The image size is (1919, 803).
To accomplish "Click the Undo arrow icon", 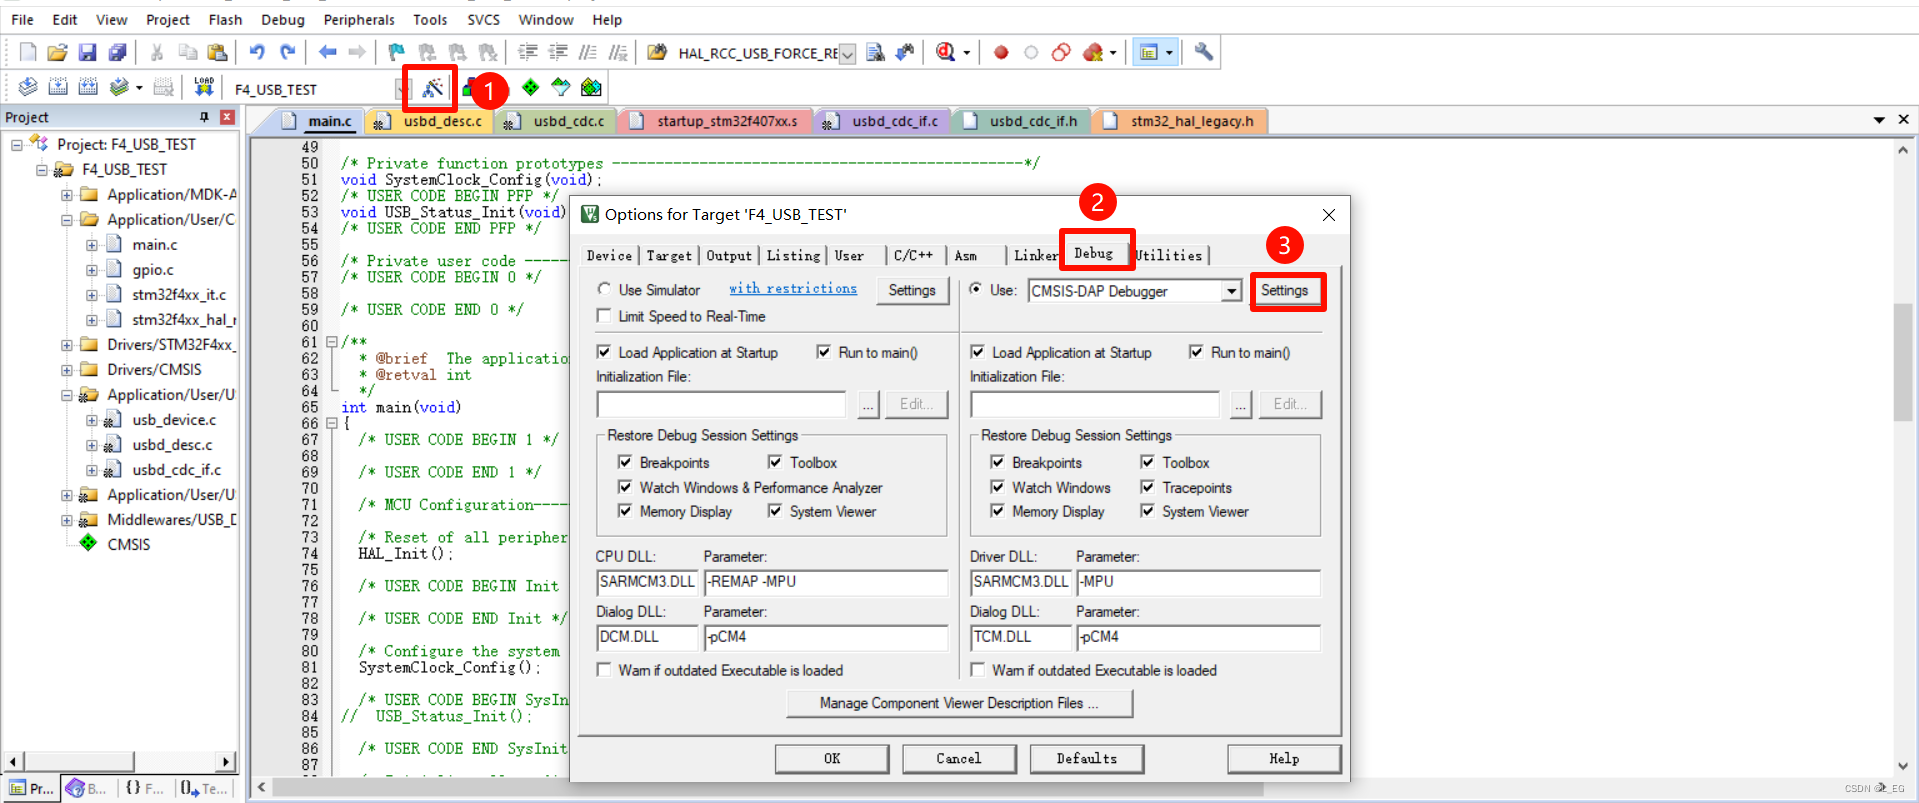I will [258, 52].
